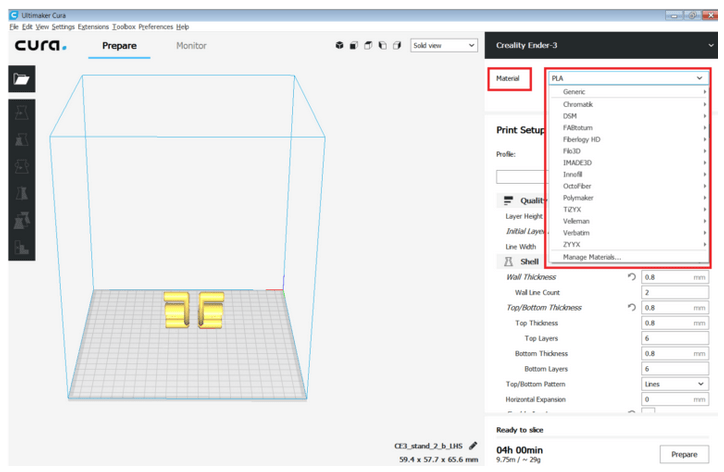Expand OctoFiber materials submenu

629,186
